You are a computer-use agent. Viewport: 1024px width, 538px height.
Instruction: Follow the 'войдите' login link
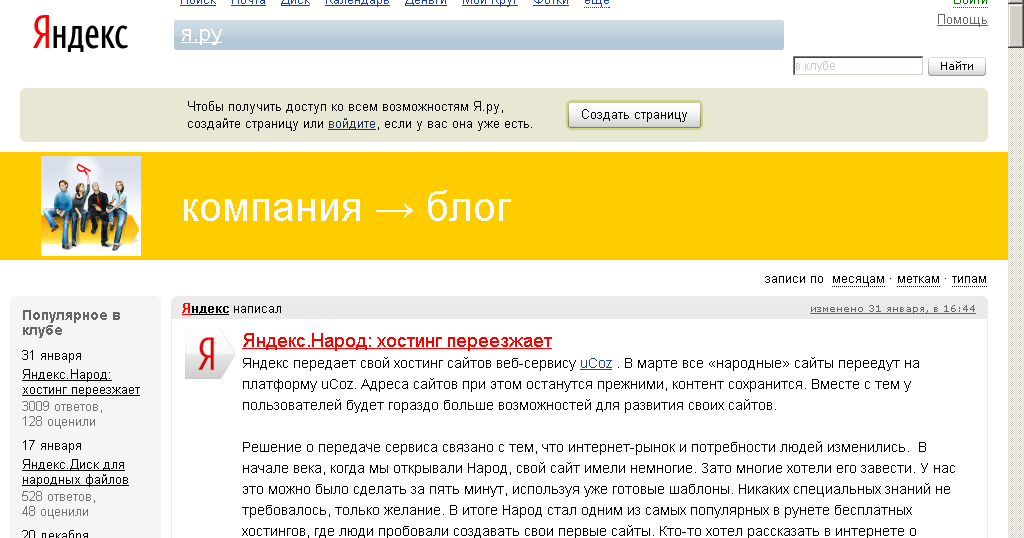(352, 124)
